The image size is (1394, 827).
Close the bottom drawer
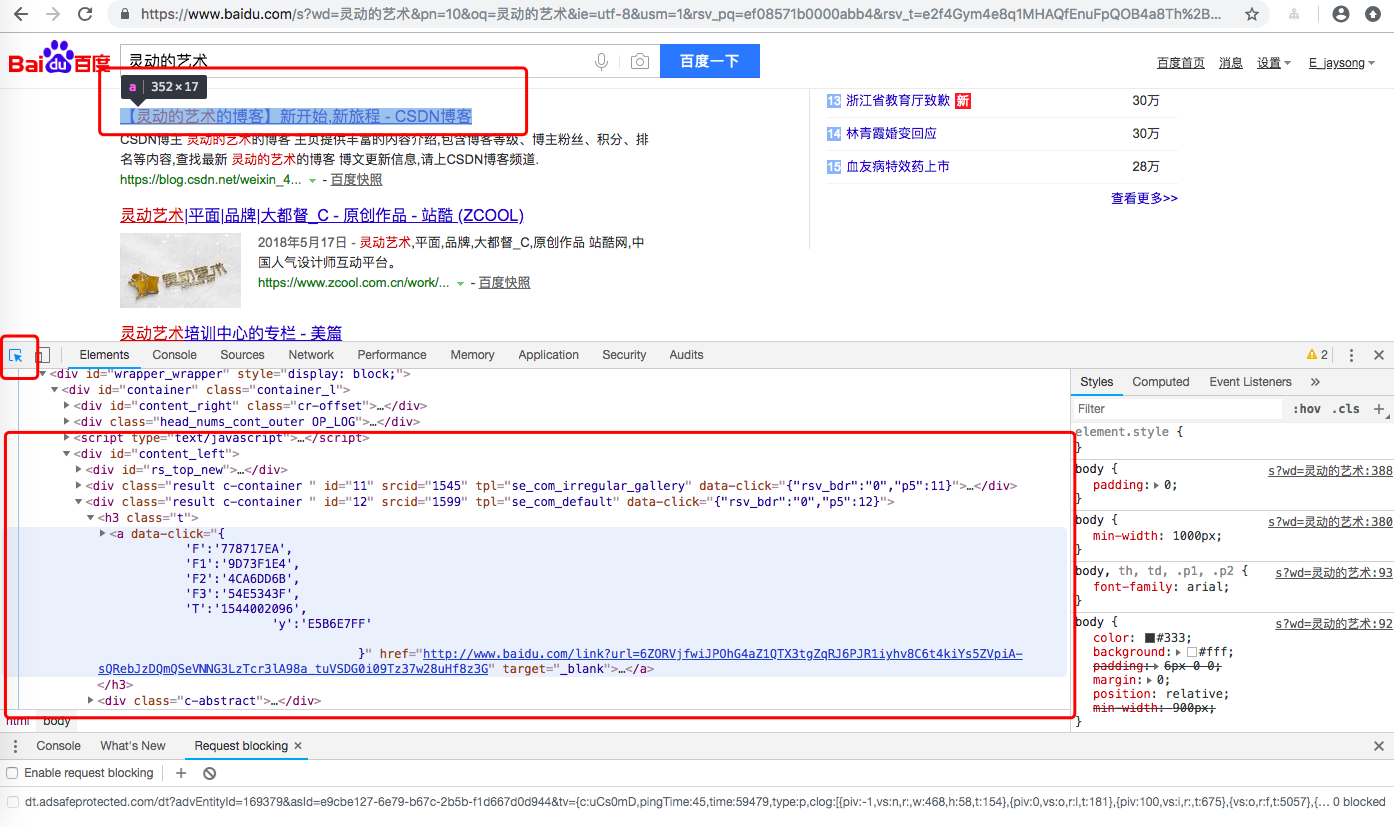point(1379,746)
